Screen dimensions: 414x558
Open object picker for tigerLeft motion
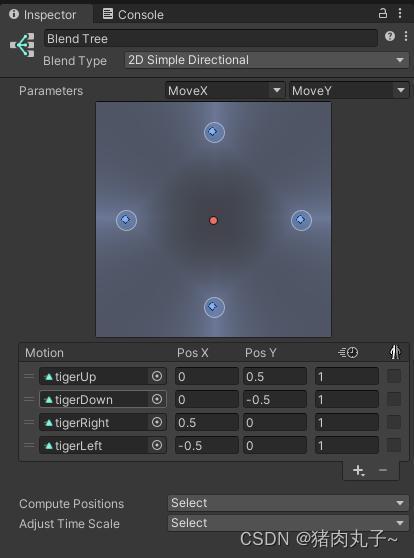pyautogui.click(x=157, y=445)
